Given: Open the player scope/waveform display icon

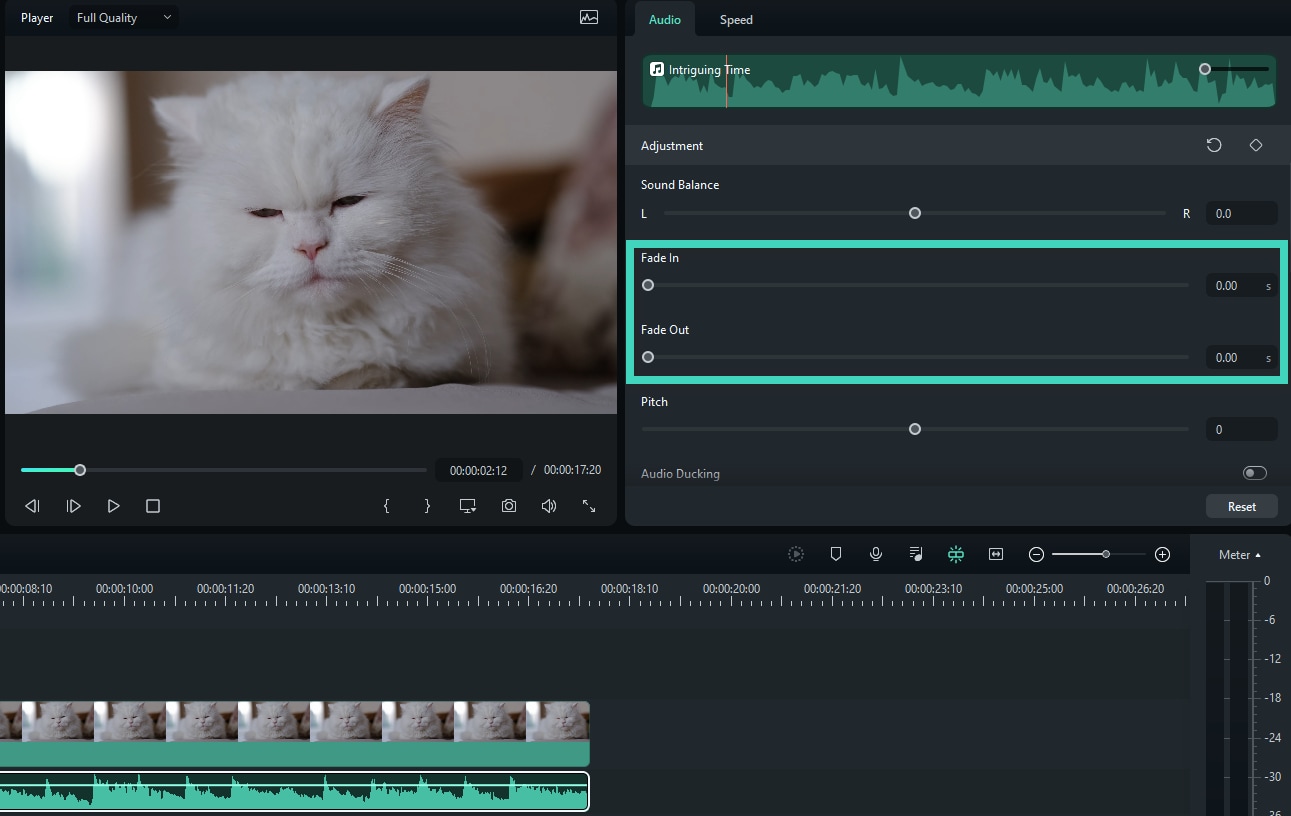Looking at the screenshot, I should coord(589,17).
